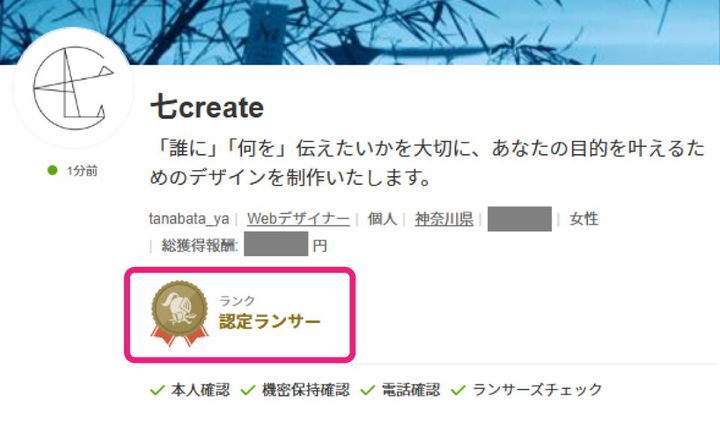The image size is (720, 421).
Task: Click the green checkmark beside 機密保持確認
Action: point(248,390)
